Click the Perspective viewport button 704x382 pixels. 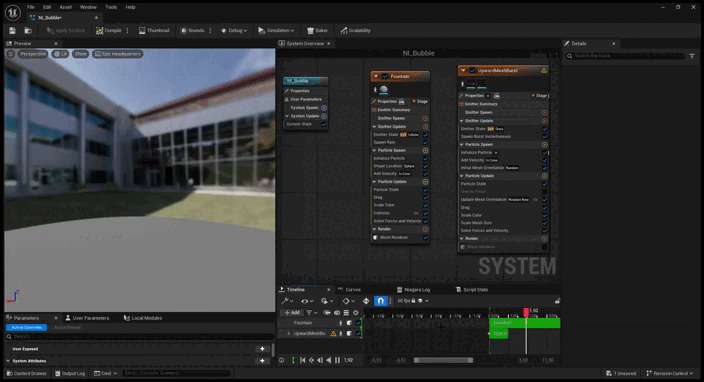coord(33,54)
